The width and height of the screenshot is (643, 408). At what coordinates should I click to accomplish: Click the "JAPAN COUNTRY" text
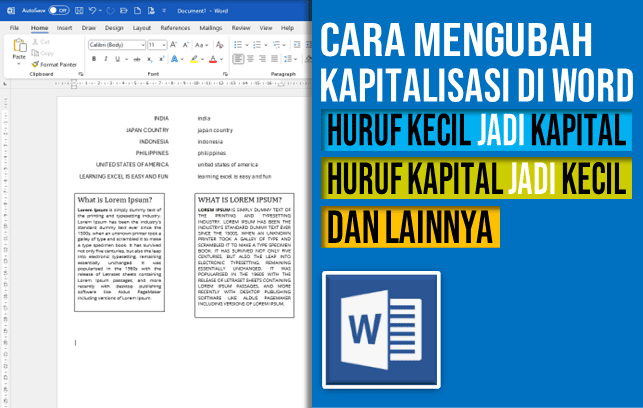pyautogui.click(x=147, y=130)
